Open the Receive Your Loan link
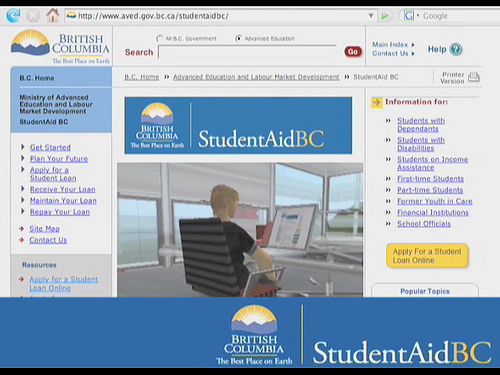This screenshot has height=375, width=500. [63, 189]
